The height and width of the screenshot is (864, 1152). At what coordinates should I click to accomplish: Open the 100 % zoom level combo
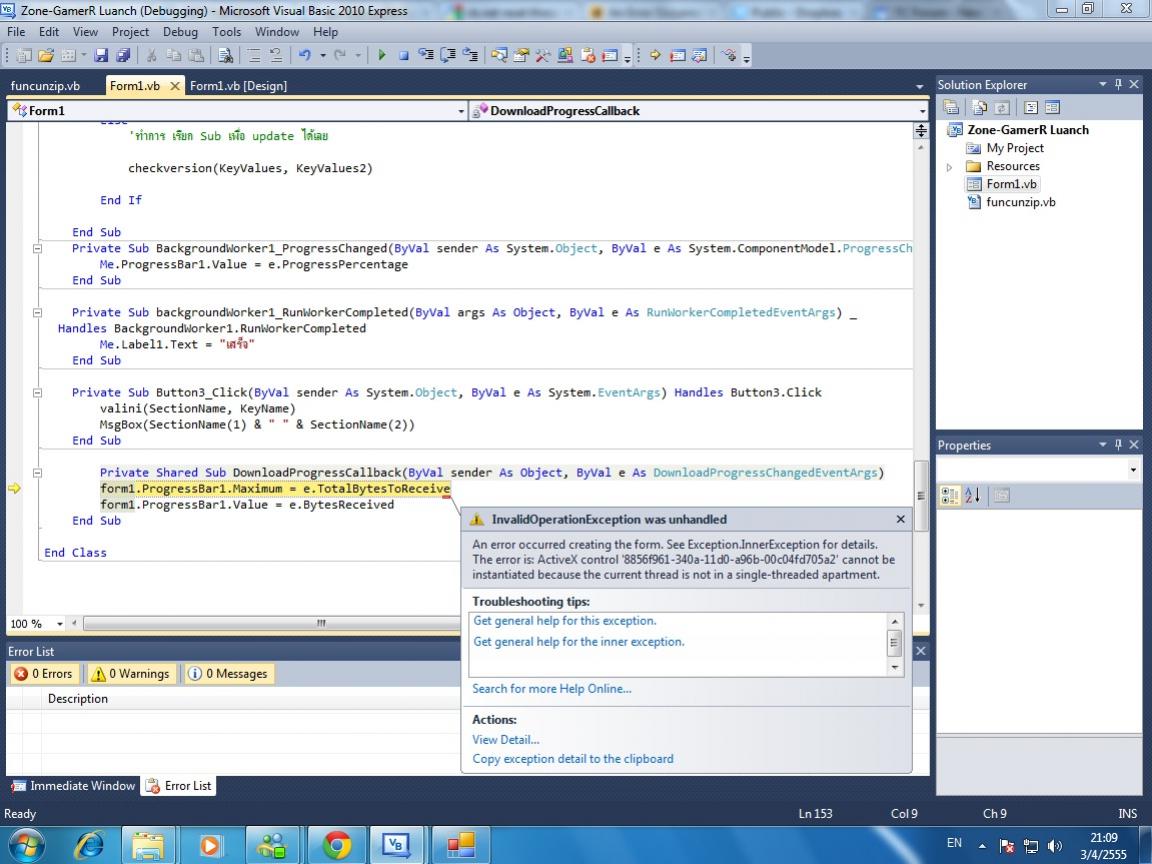pos(60,624)
